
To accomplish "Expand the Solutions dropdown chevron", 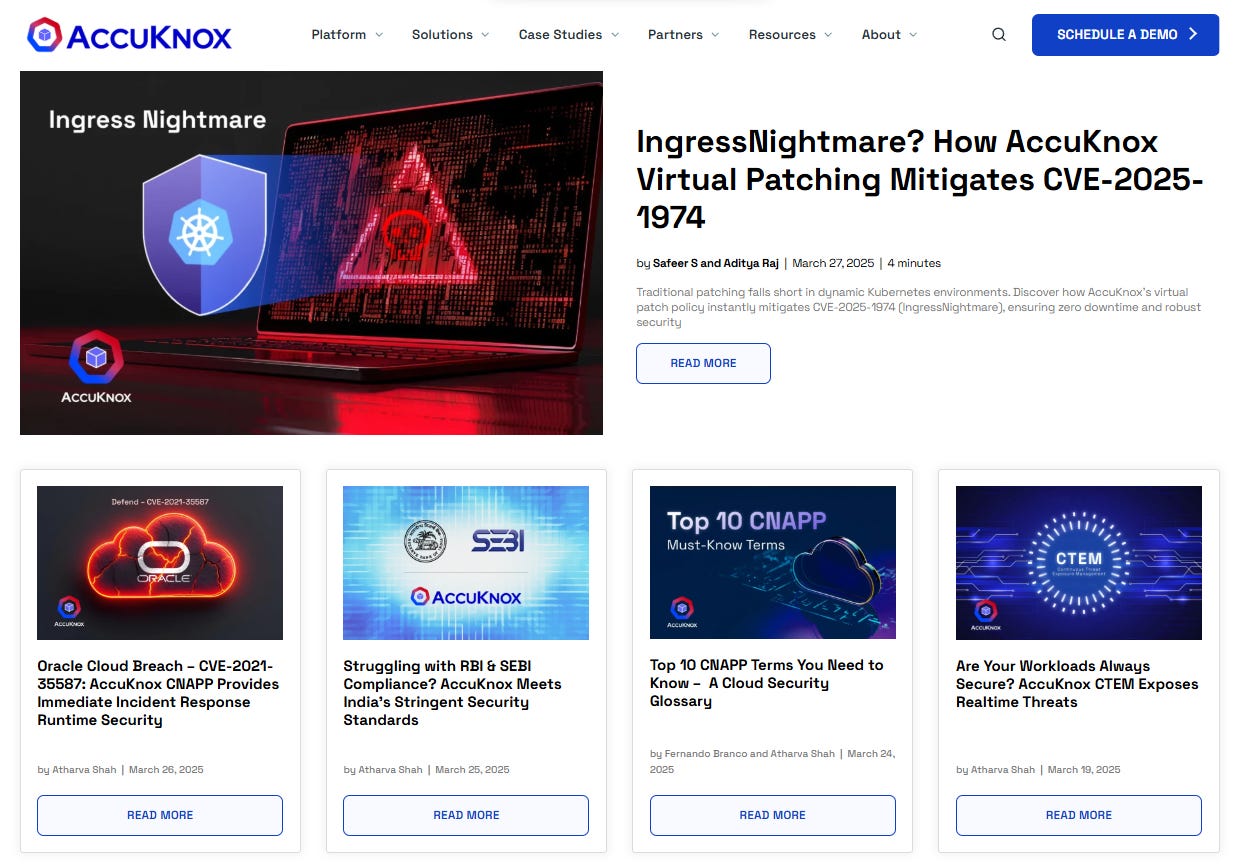I will coord(485,35).
